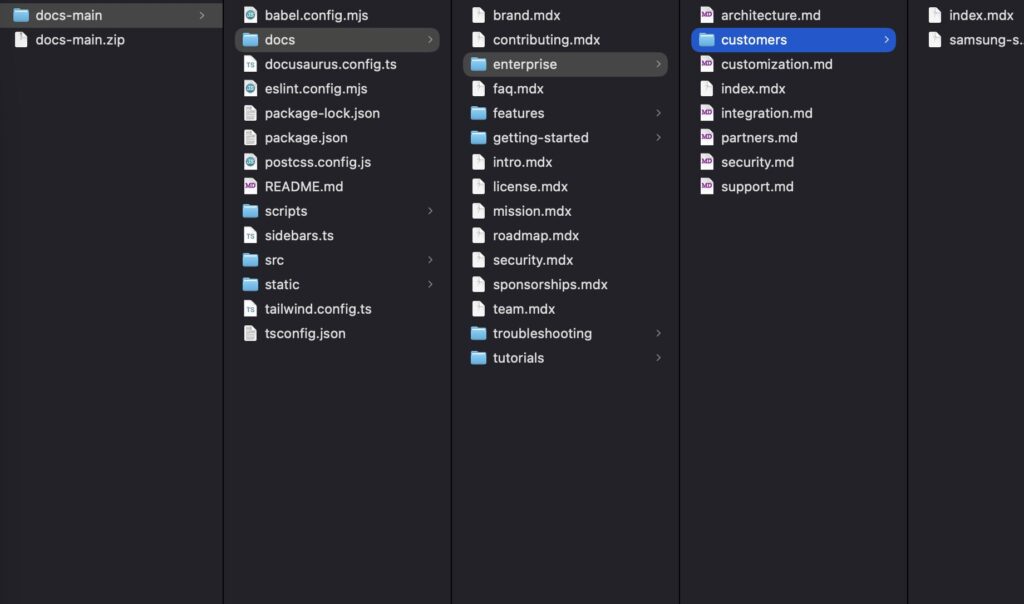Viewport: 1024px width, 604px height.
Task: Select the postcss.config.js file icon
Action: coord(250,162)
